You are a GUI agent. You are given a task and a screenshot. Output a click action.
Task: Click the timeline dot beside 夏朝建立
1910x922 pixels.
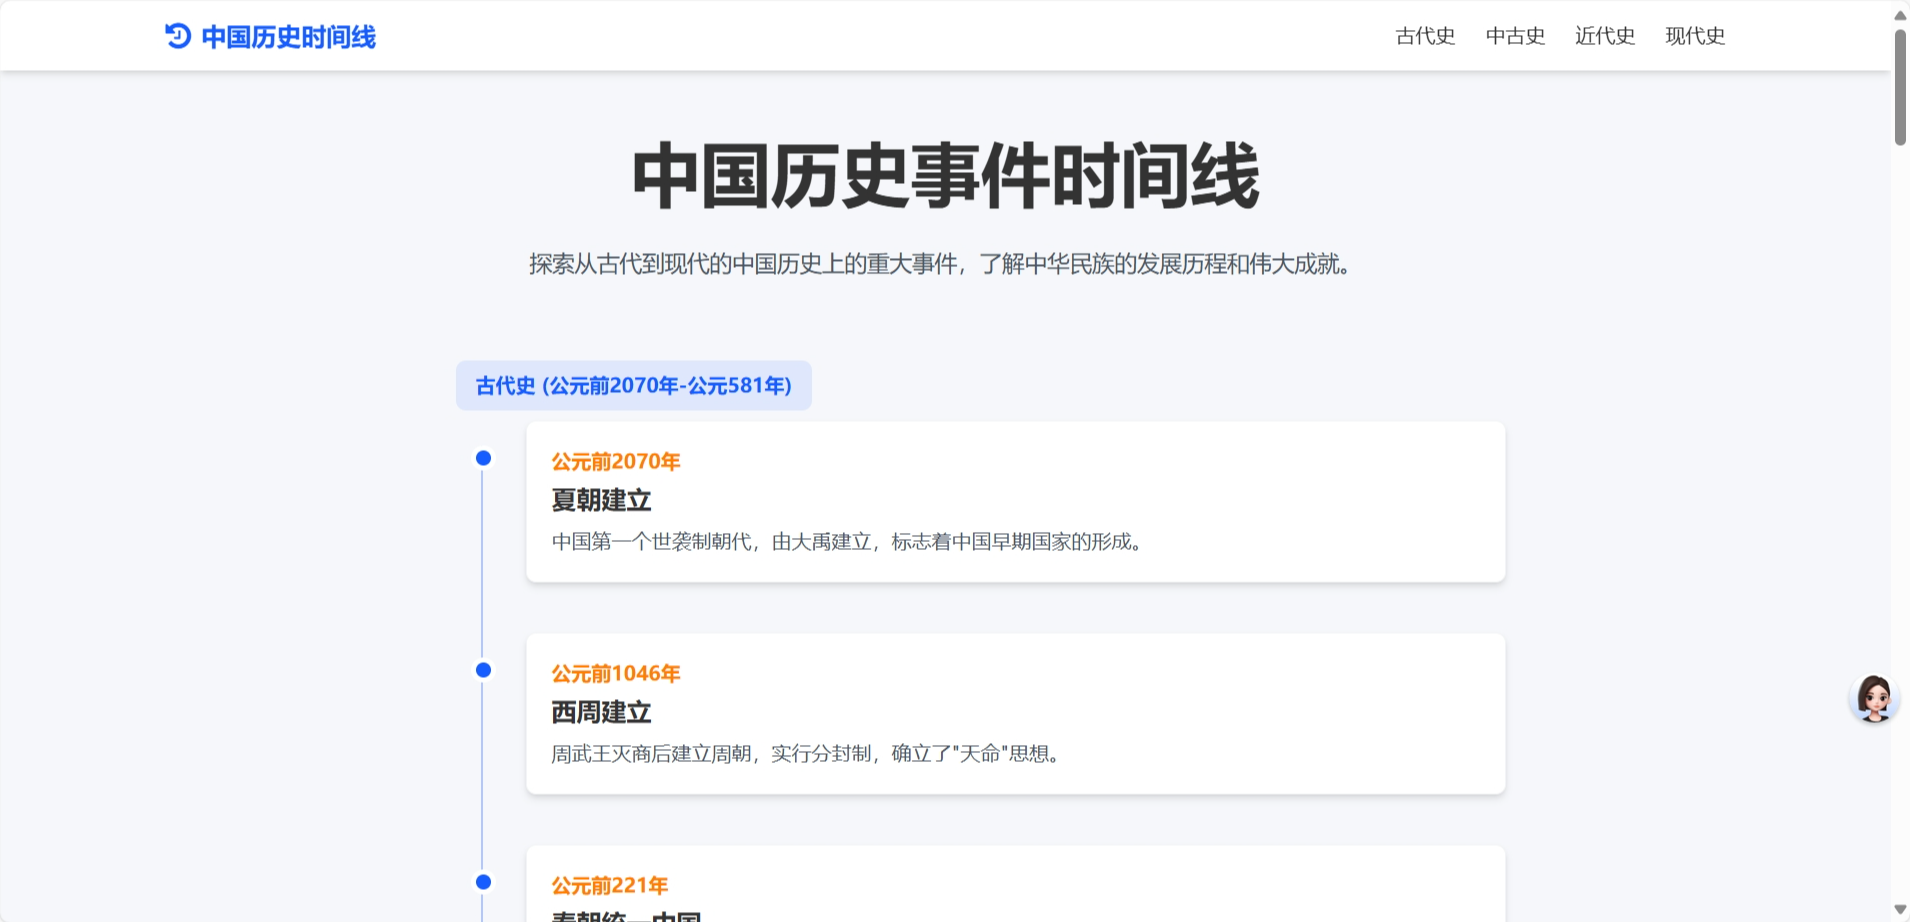[484, 458]
